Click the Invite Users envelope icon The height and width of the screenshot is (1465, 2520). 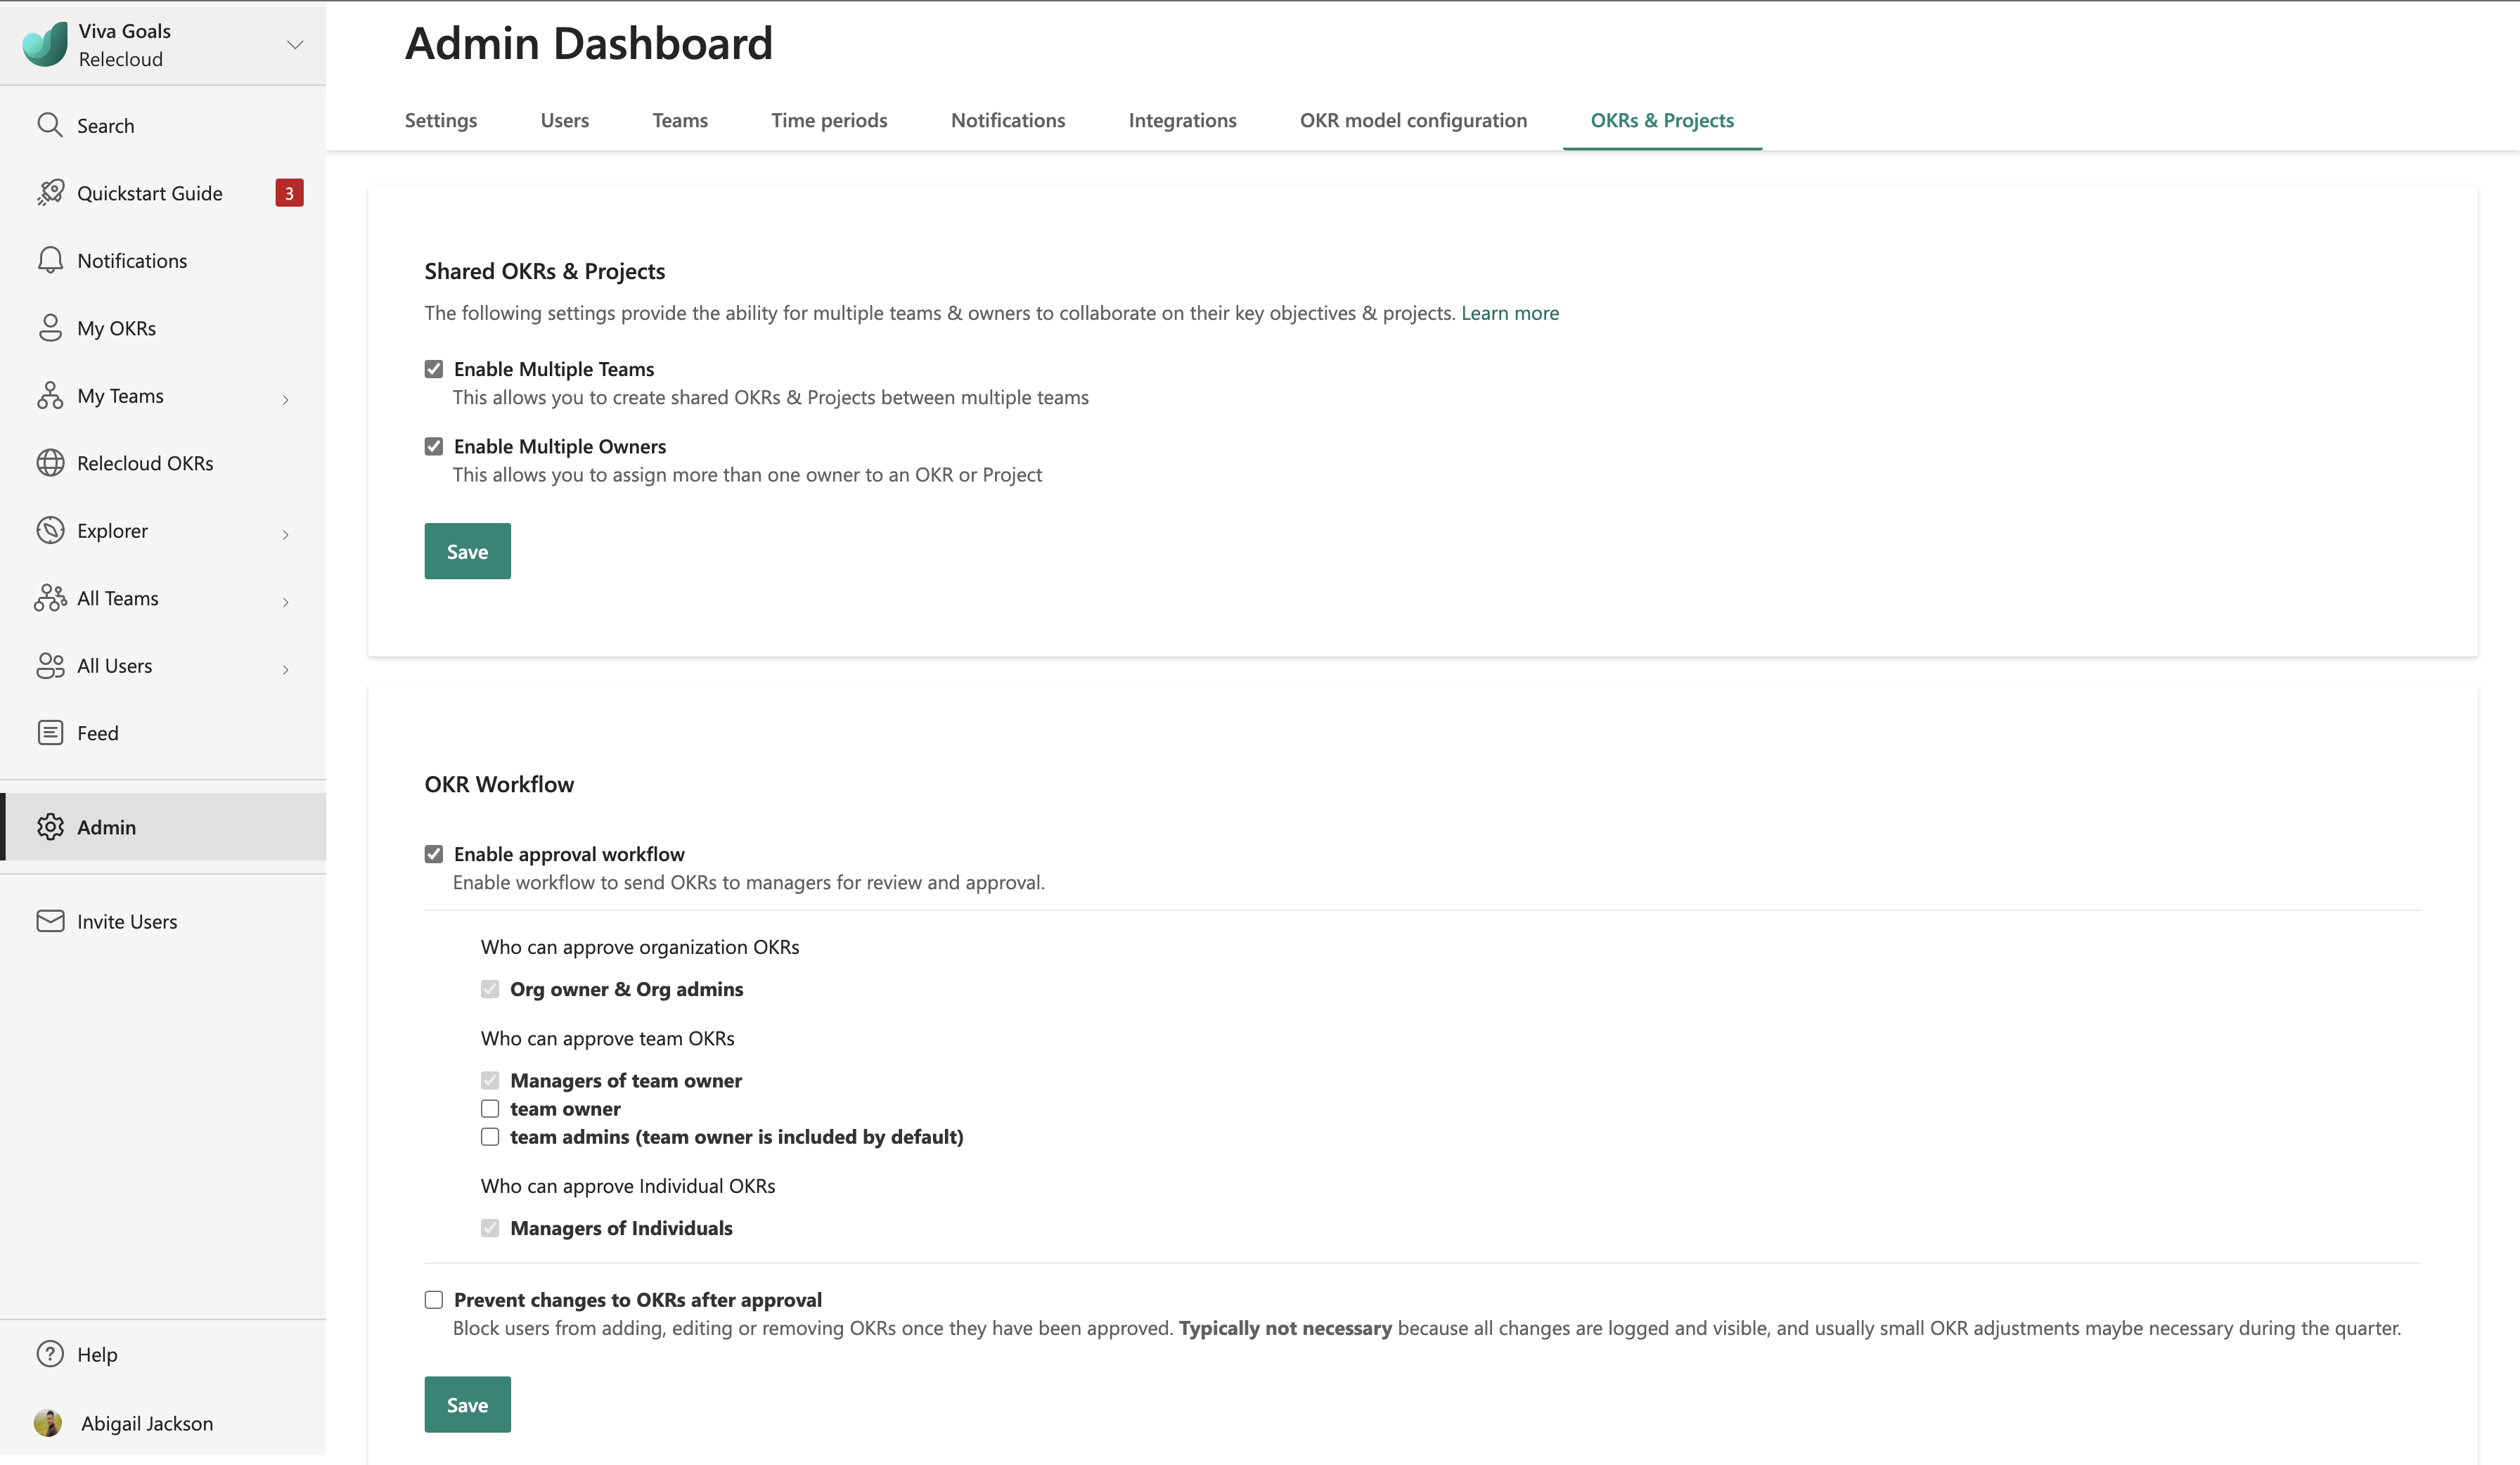[50, 921]
